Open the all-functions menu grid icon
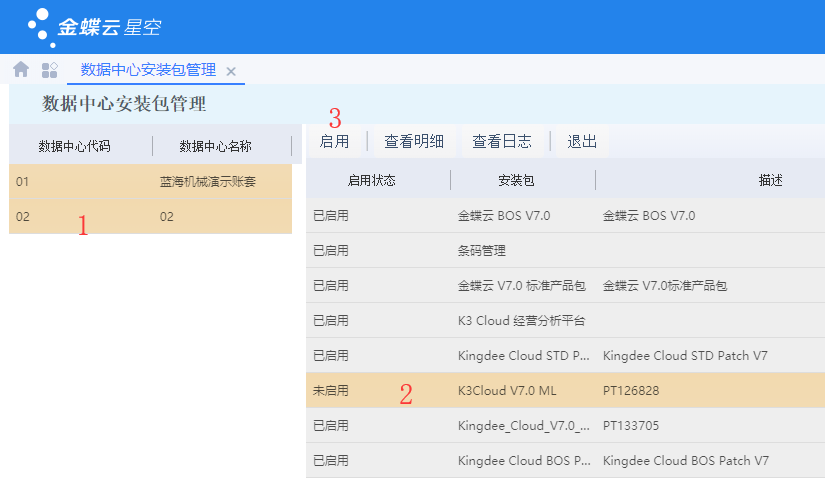Screen dimensions: 825x492 coord(49,70)
